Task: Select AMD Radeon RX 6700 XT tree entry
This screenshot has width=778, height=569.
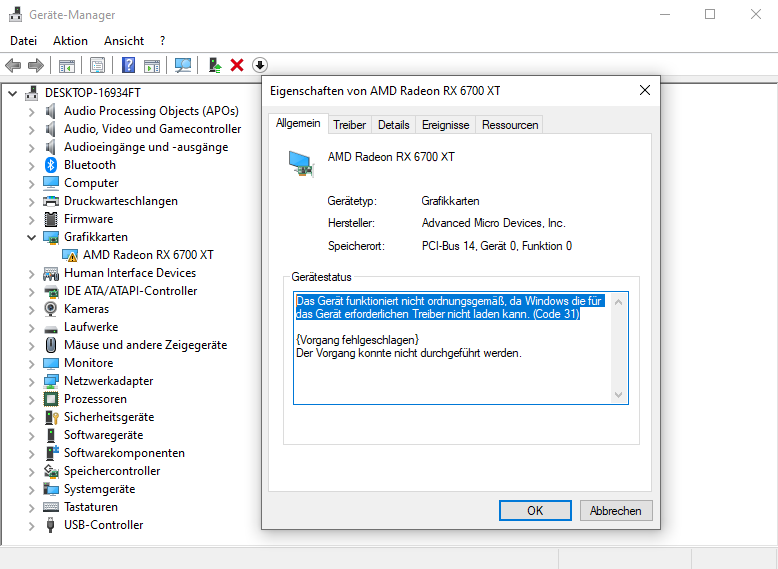Action: click(x=148, y=255)
